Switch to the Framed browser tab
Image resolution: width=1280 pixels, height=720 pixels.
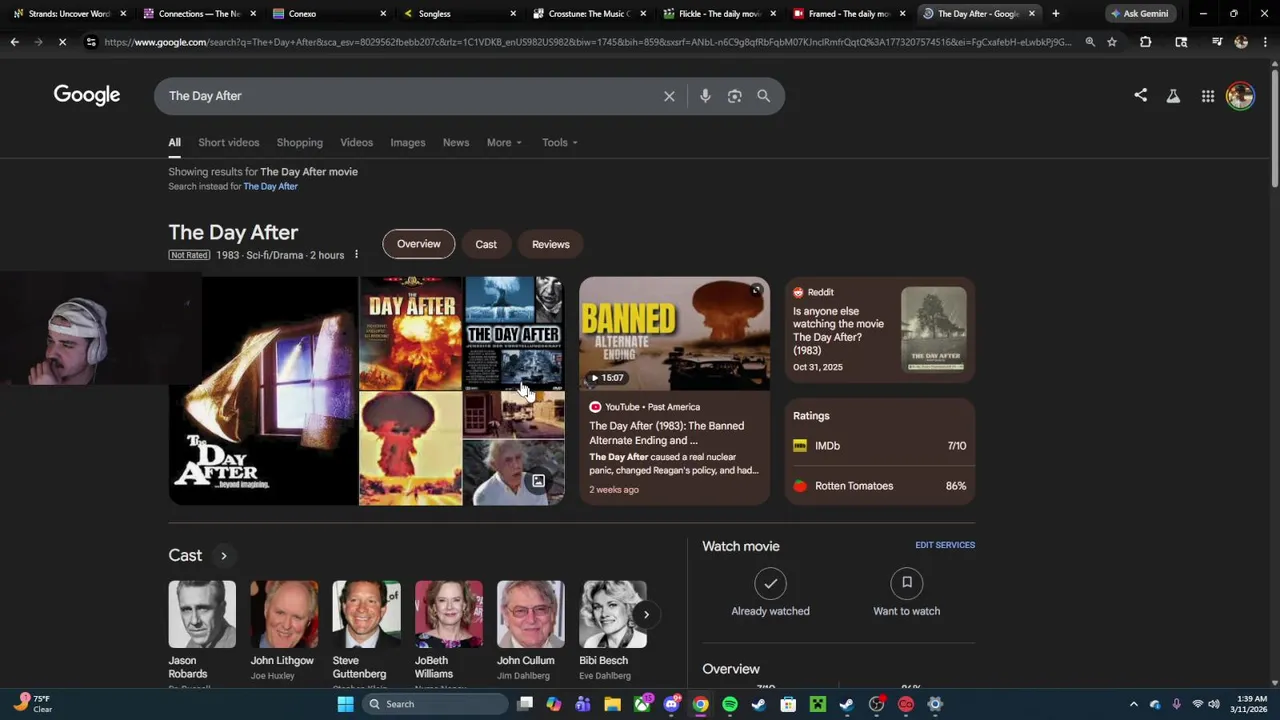pos(848,14)
